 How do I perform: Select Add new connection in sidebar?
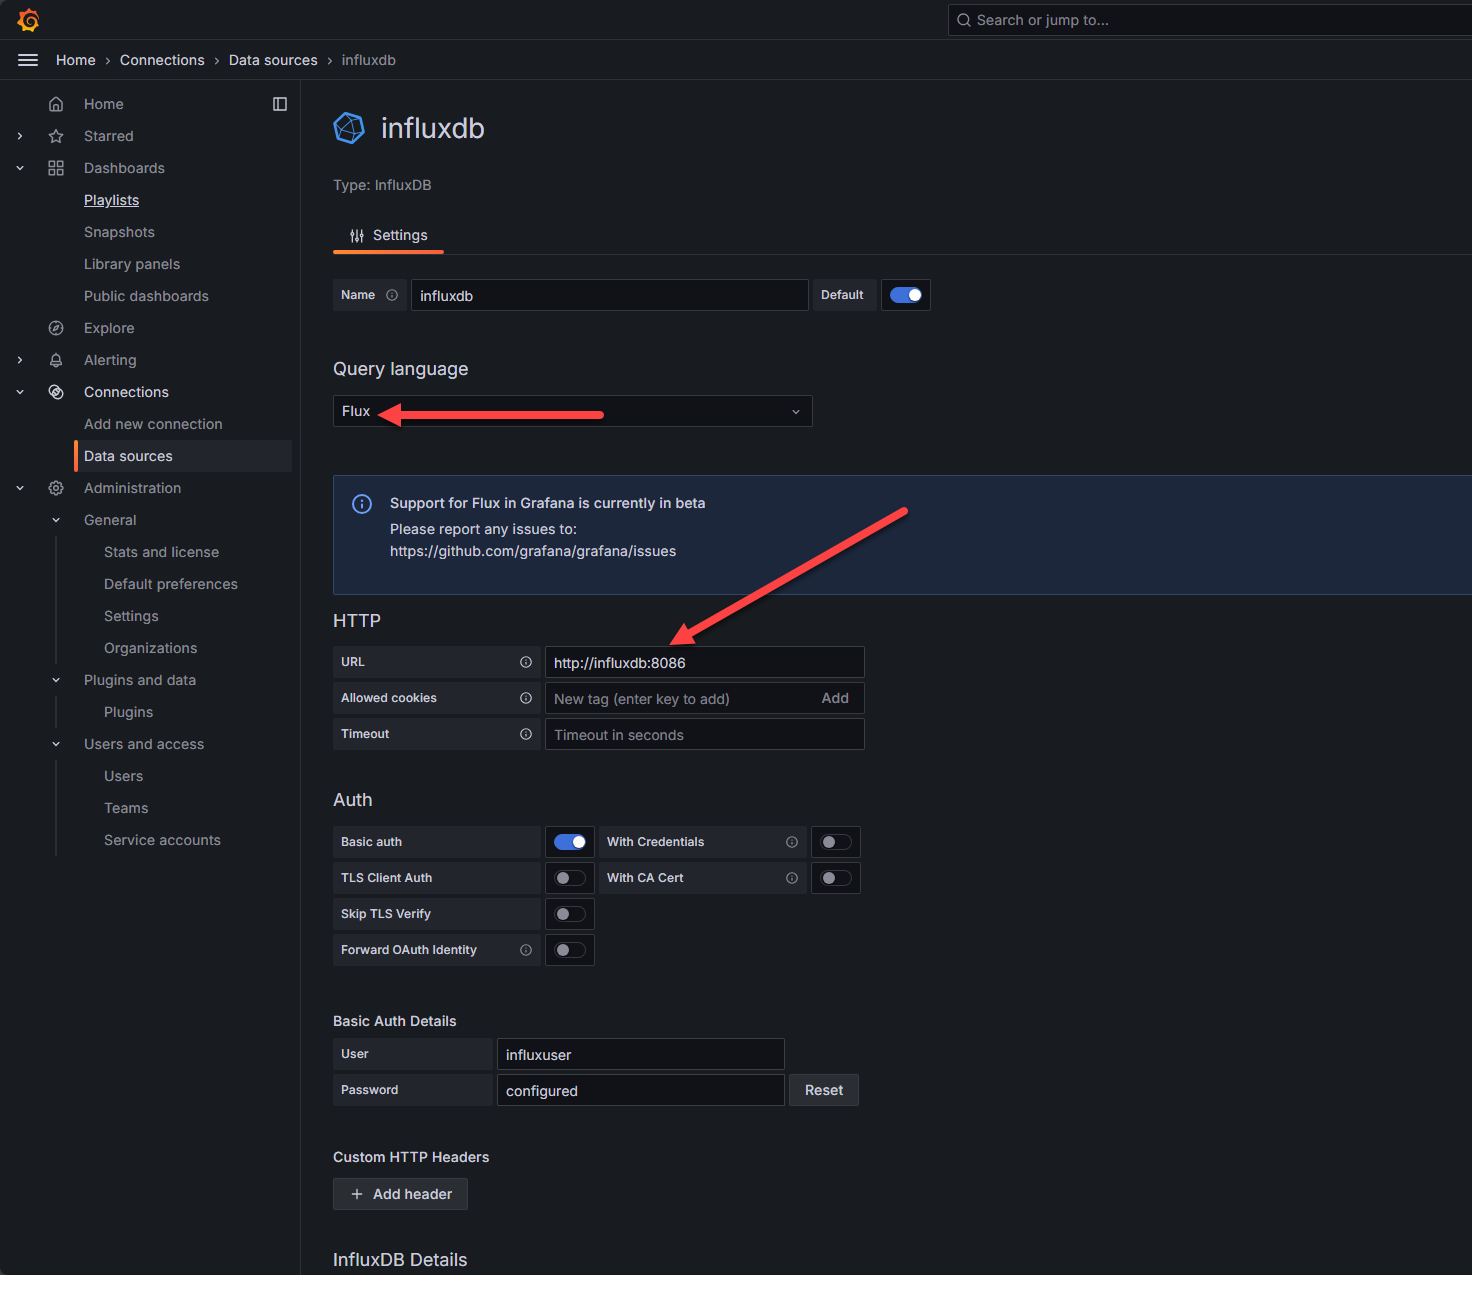153,424
